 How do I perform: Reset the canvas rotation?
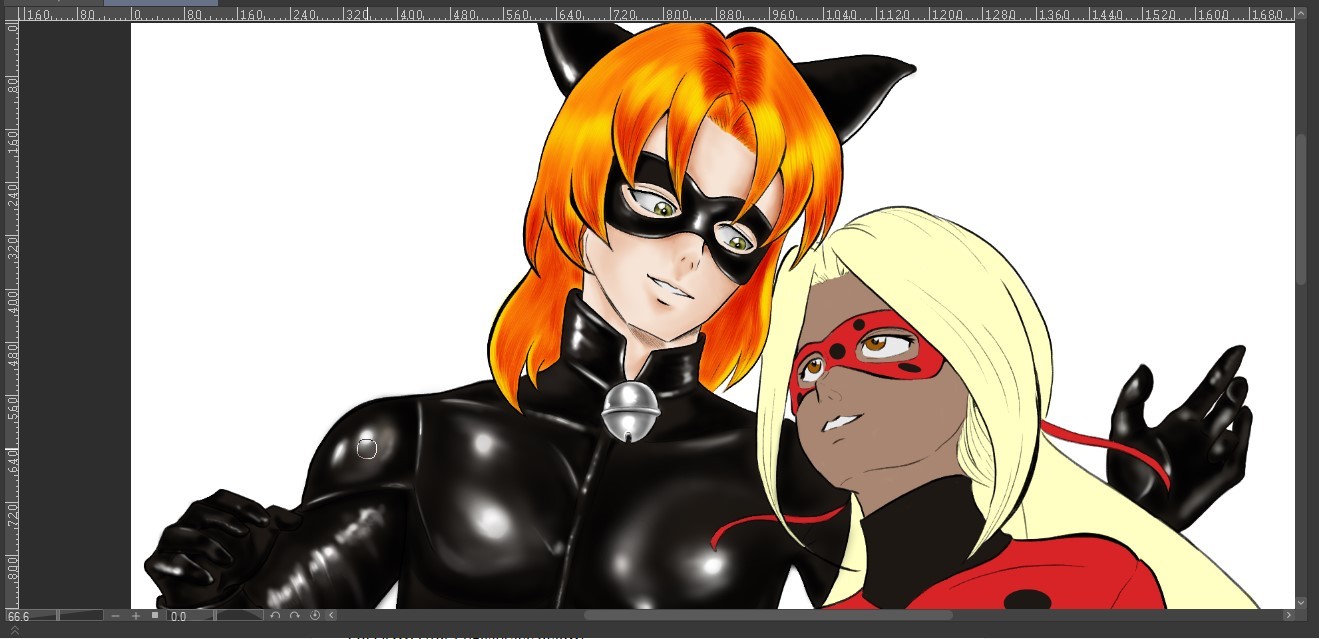315,615
